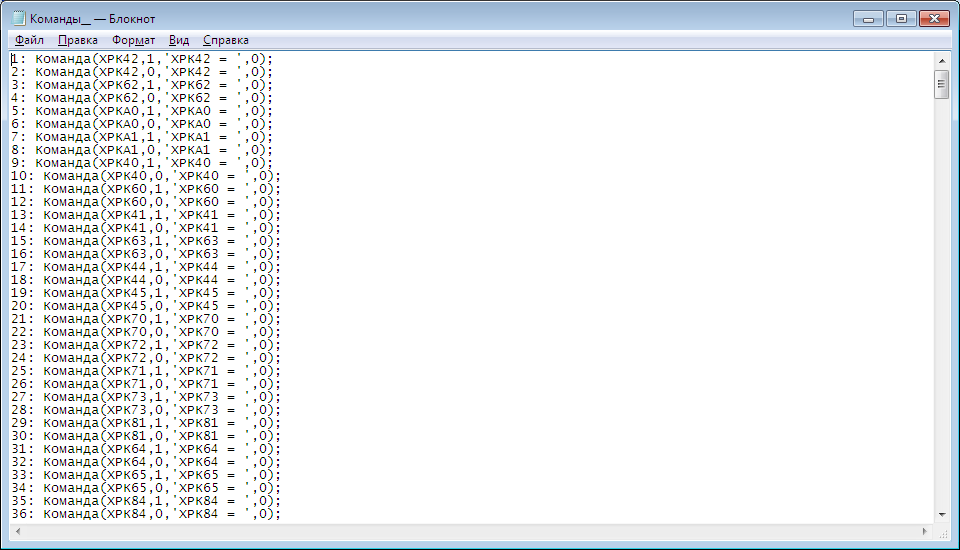Screen dimensions: 960x550
Task: Click the Notepad icon in the title bar
Action: (x=19, y=18)
